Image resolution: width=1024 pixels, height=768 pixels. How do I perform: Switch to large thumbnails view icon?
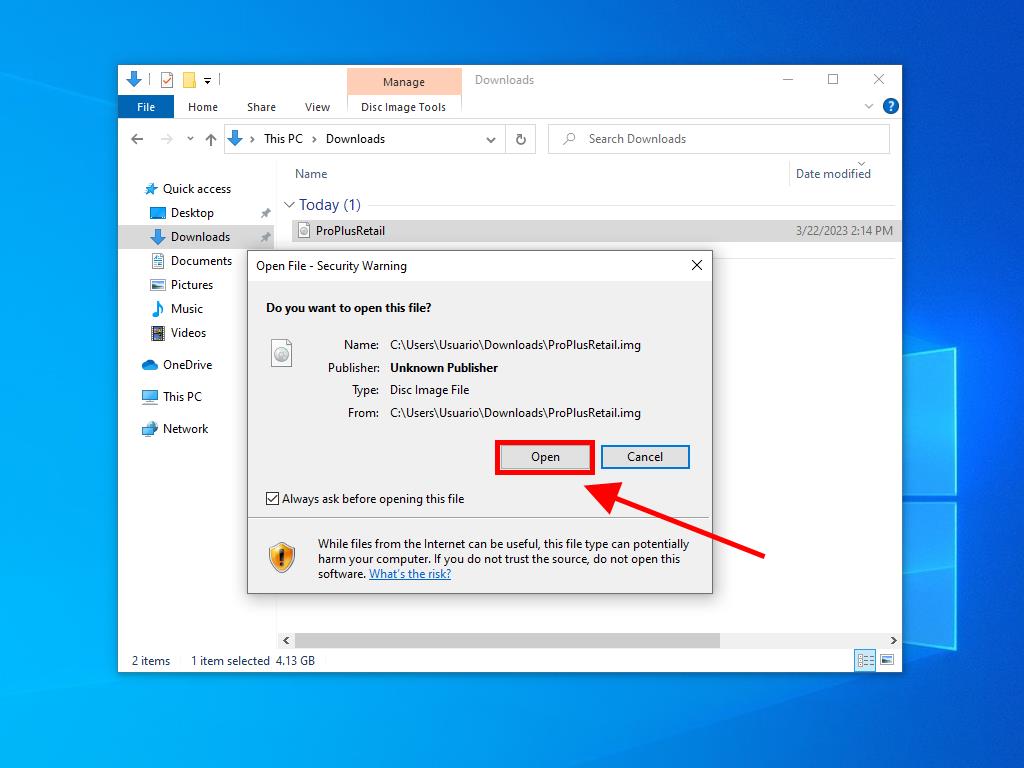point(886,660)
